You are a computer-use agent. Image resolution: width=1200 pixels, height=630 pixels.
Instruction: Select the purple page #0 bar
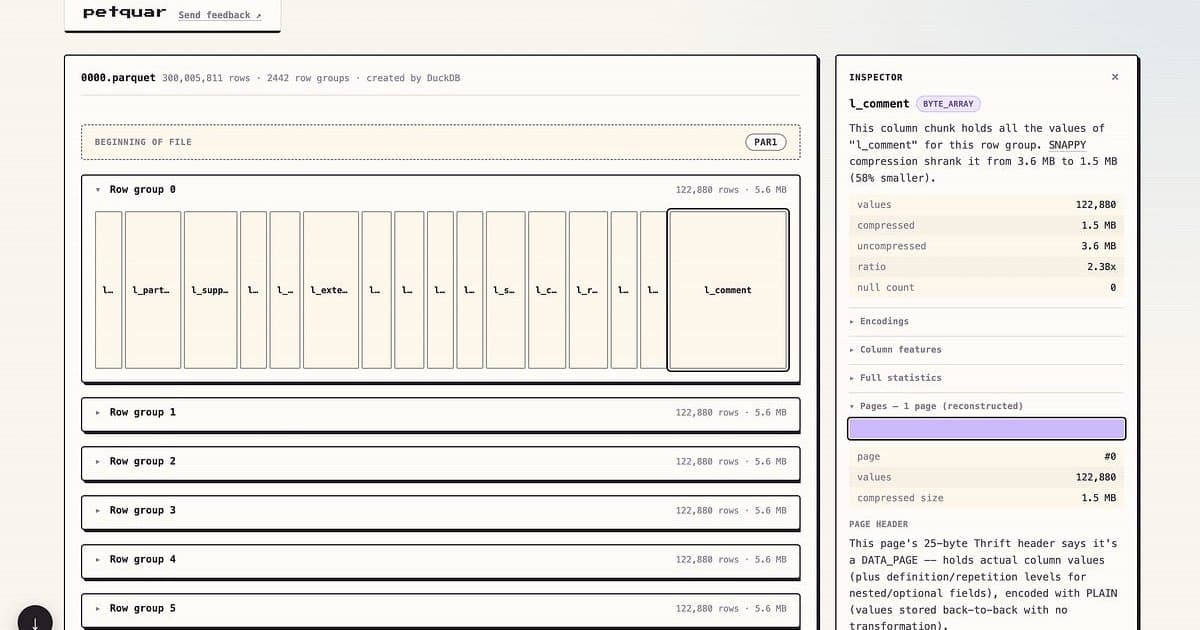986,429
